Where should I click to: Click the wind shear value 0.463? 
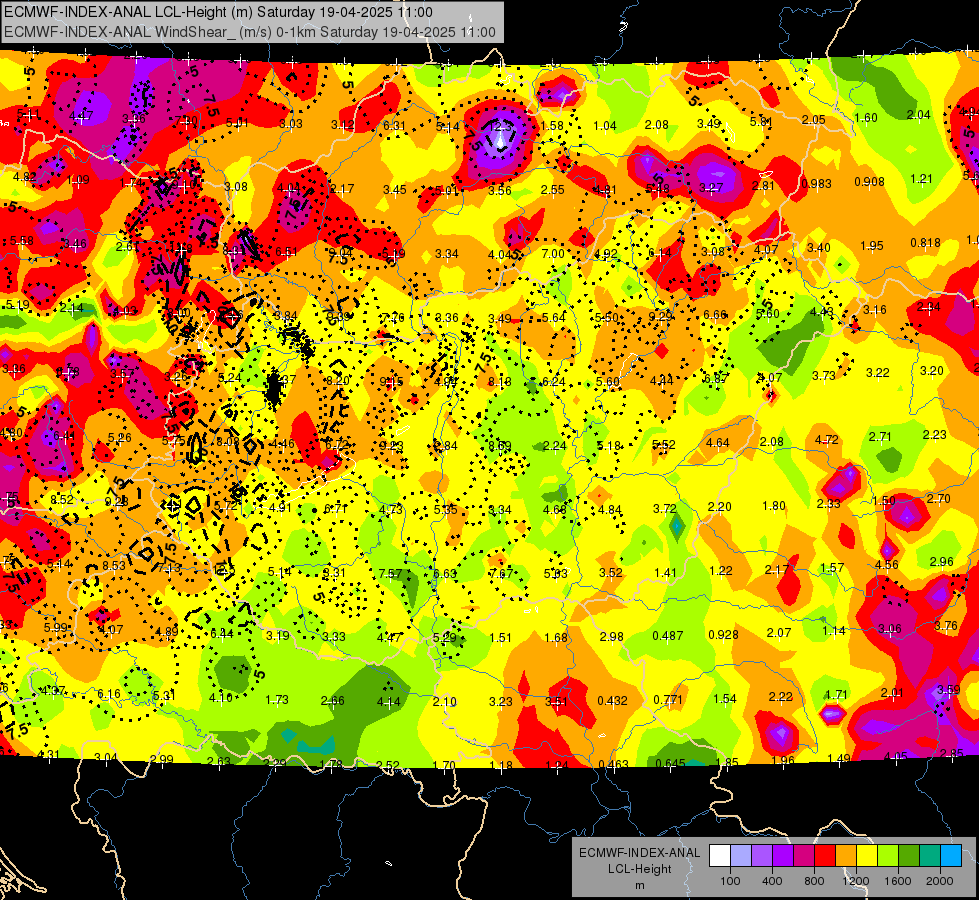[x=613, y=764]
